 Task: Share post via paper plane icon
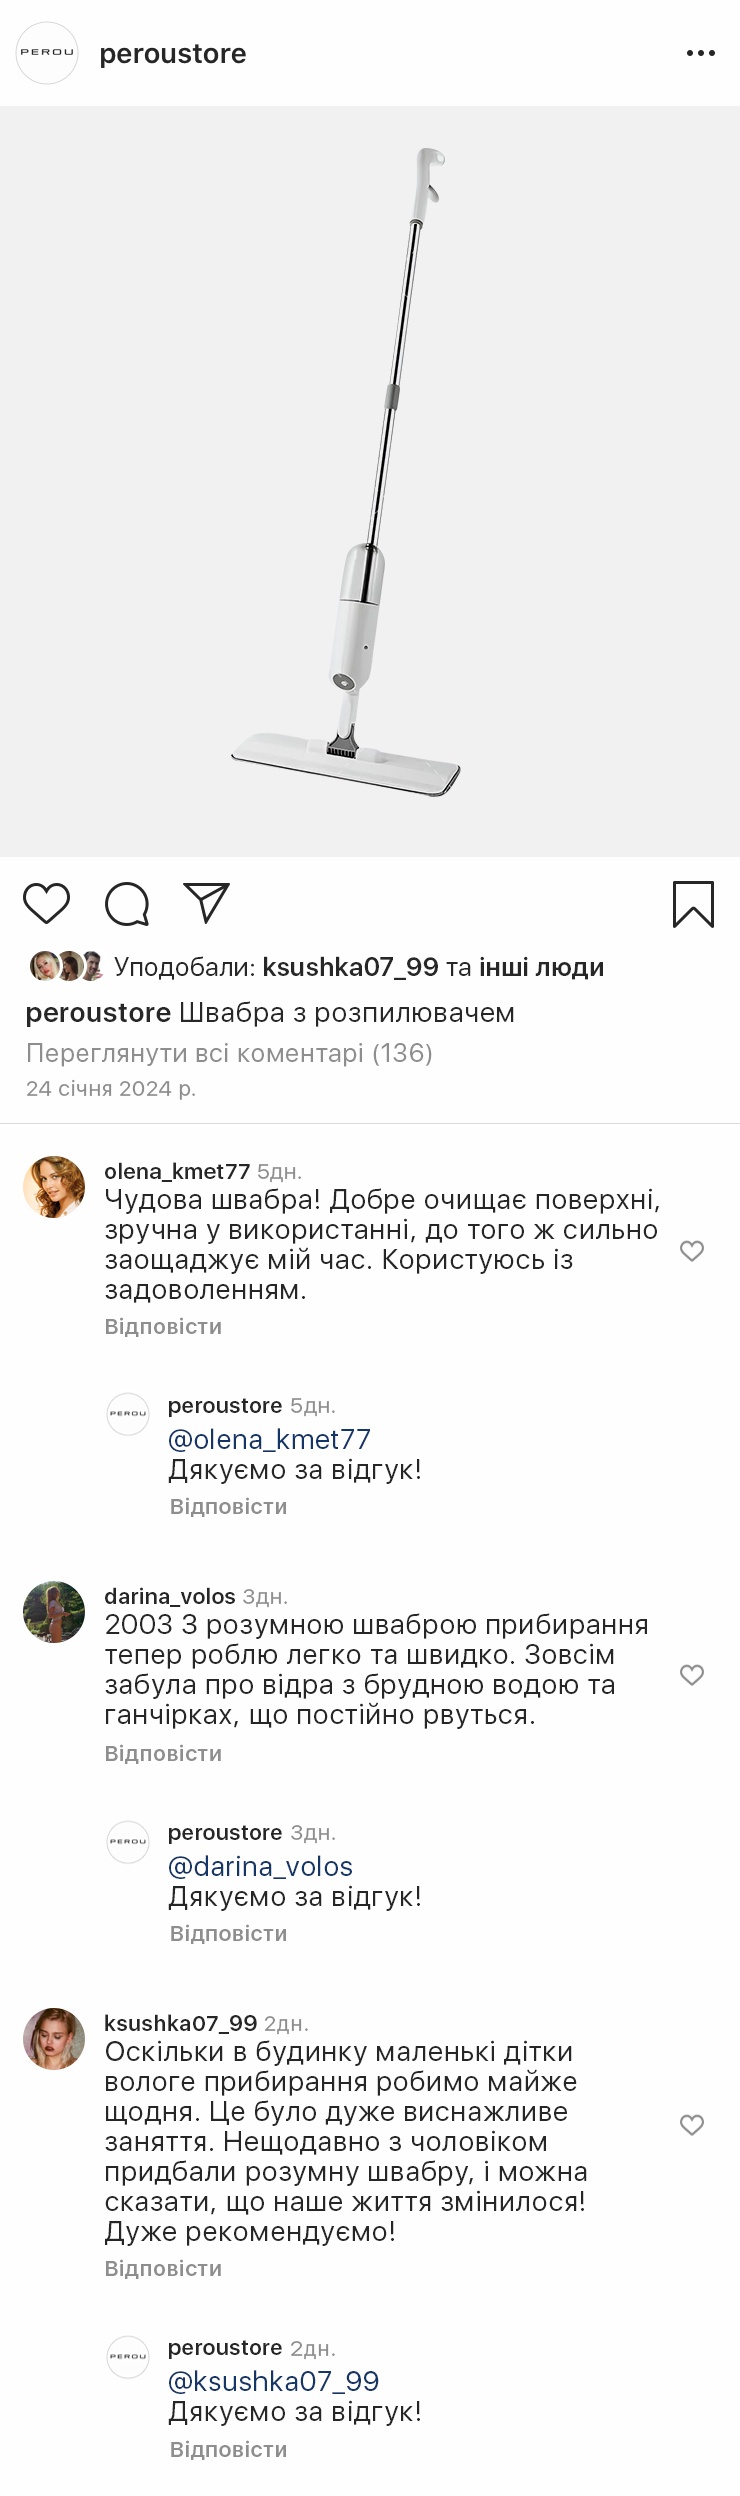(x=207, y=902)
